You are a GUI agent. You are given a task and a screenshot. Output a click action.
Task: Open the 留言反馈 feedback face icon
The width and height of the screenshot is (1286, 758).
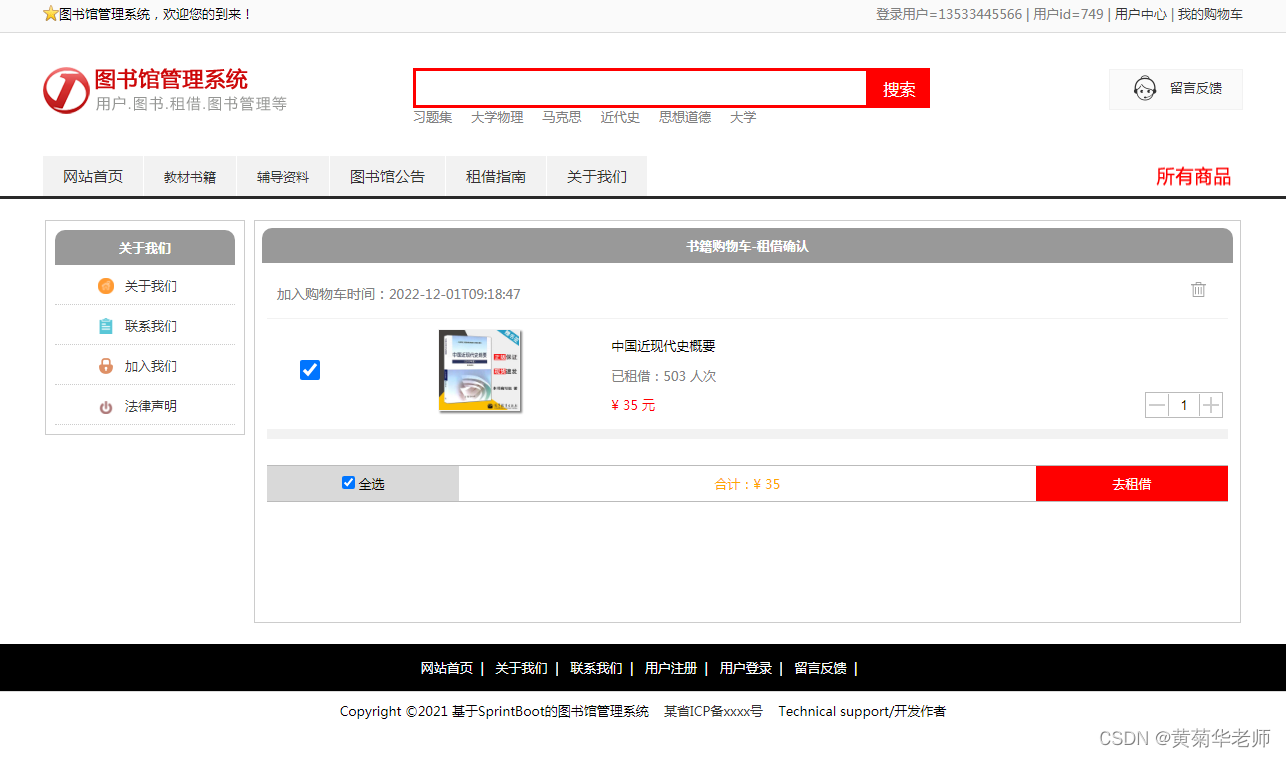pyautogui.click(x=1143, y=88)
